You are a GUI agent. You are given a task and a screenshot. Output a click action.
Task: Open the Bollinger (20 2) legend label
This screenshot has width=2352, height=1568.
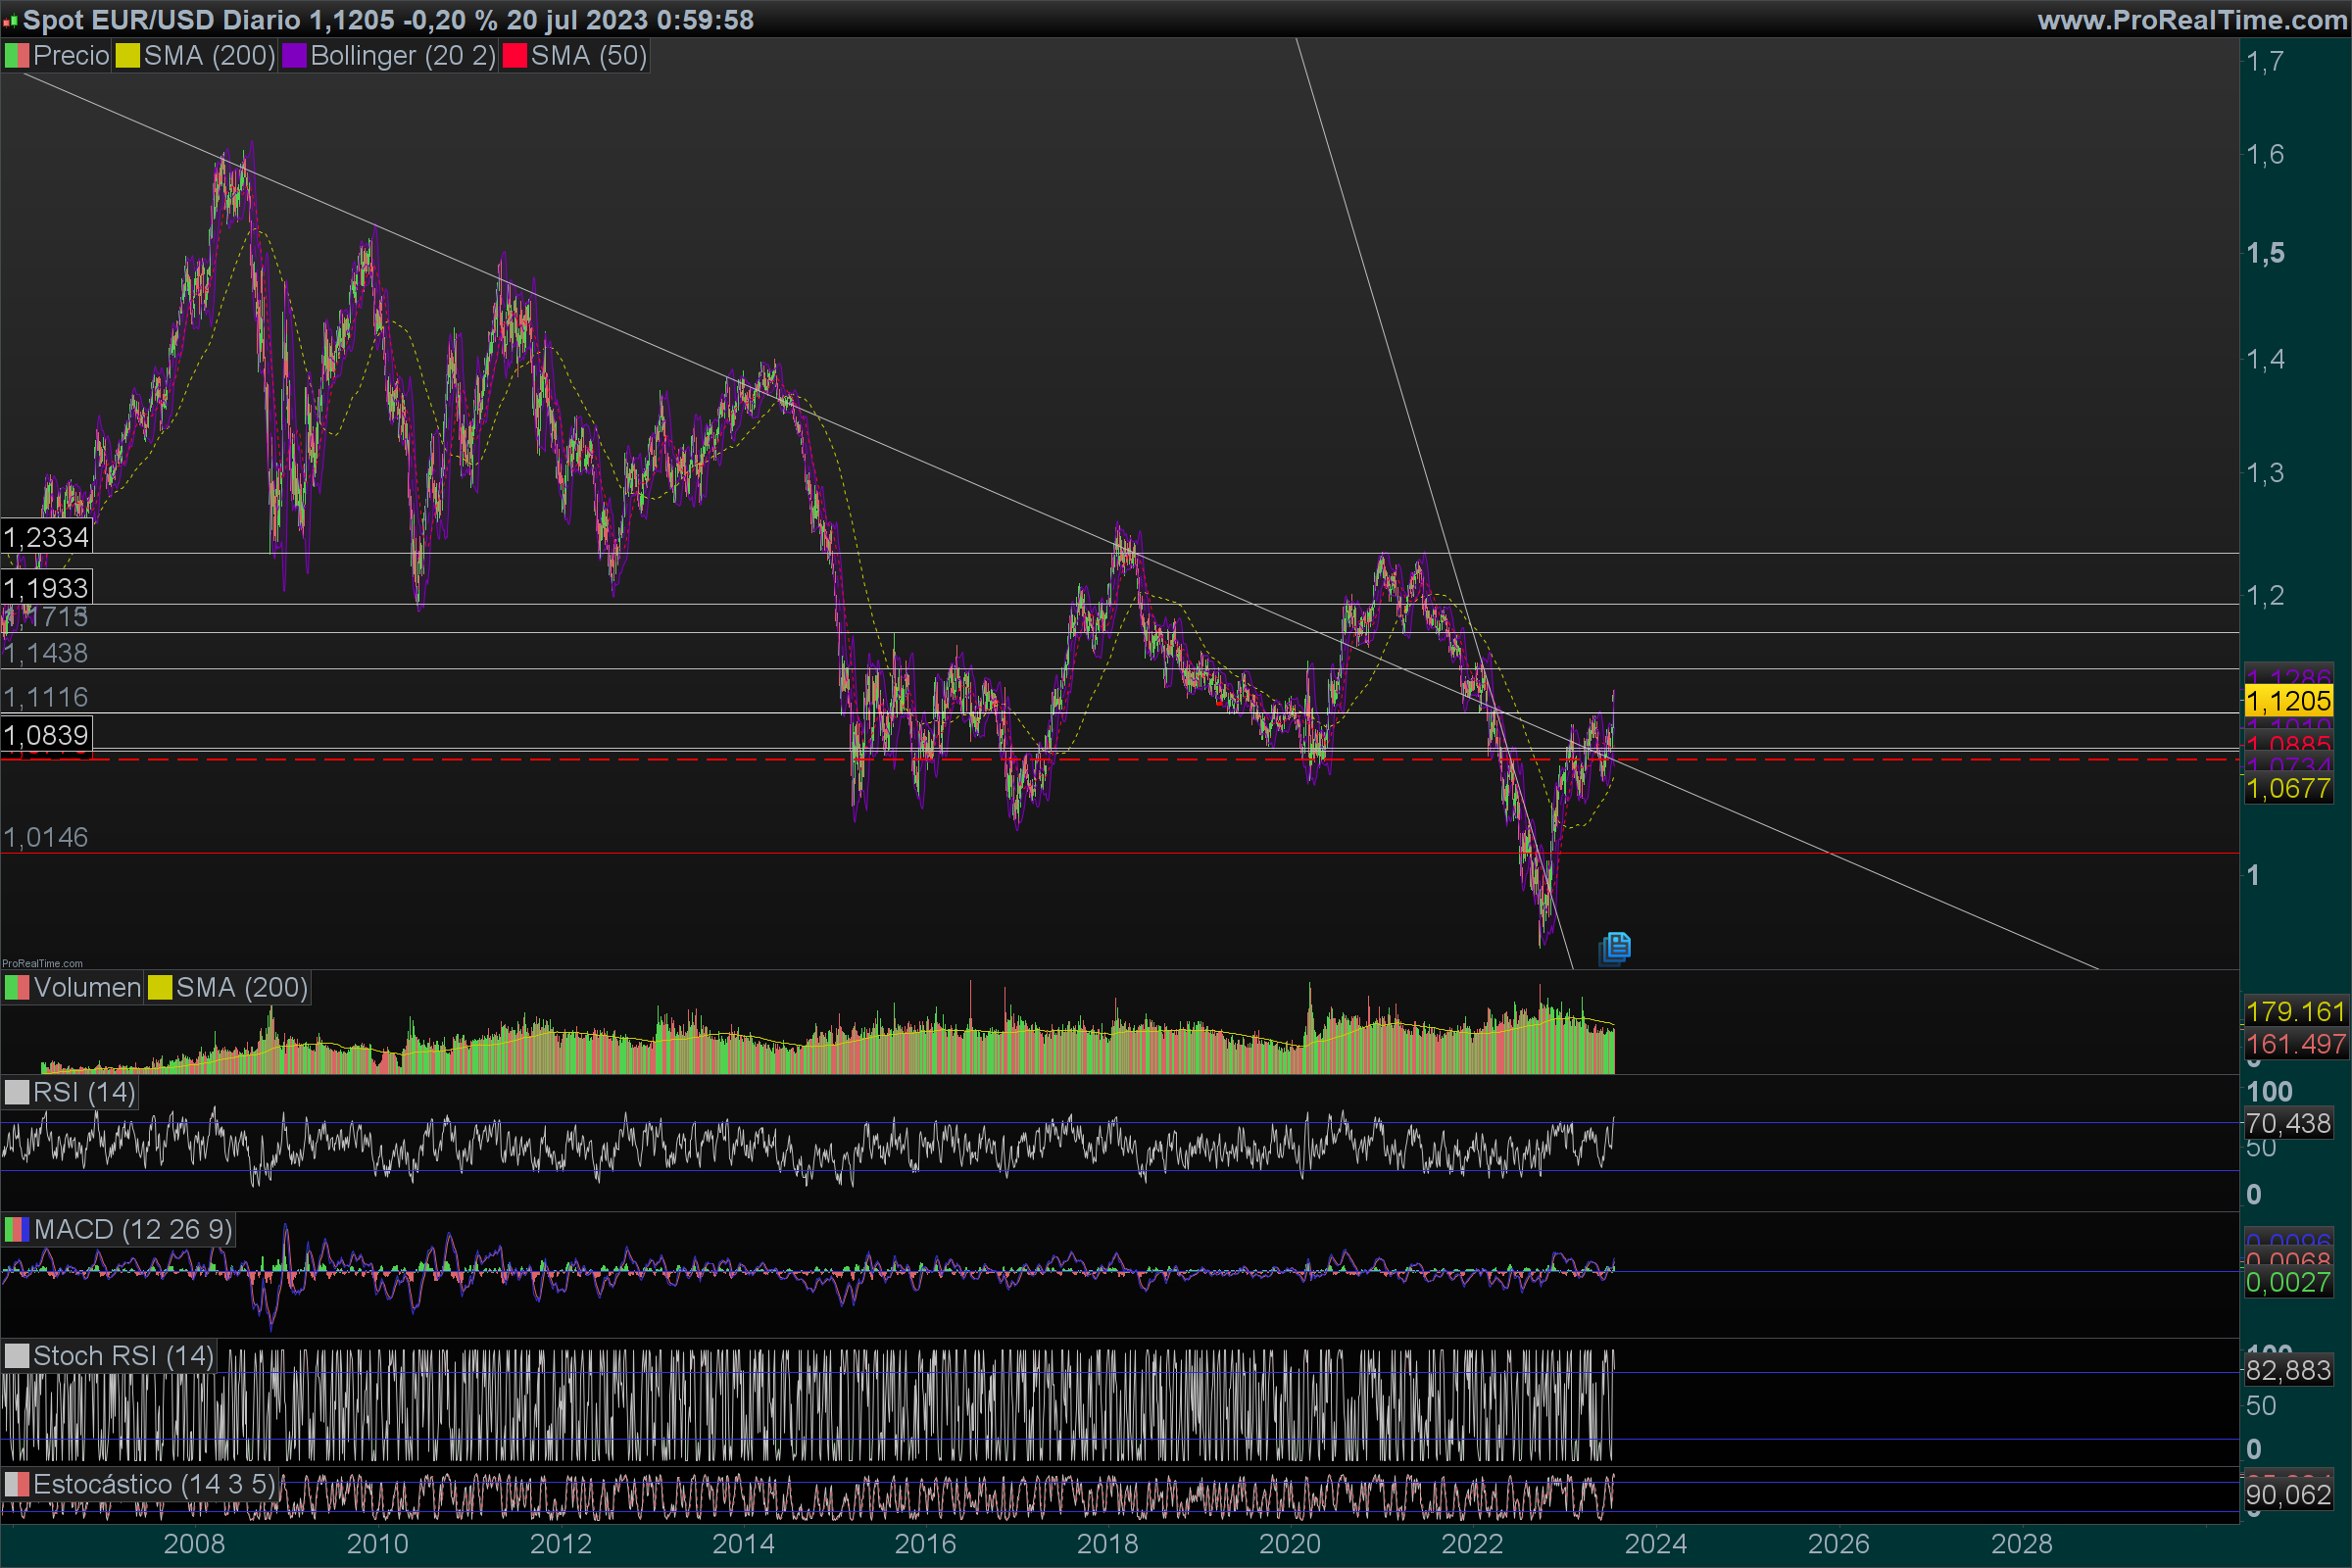coord(402,56)
